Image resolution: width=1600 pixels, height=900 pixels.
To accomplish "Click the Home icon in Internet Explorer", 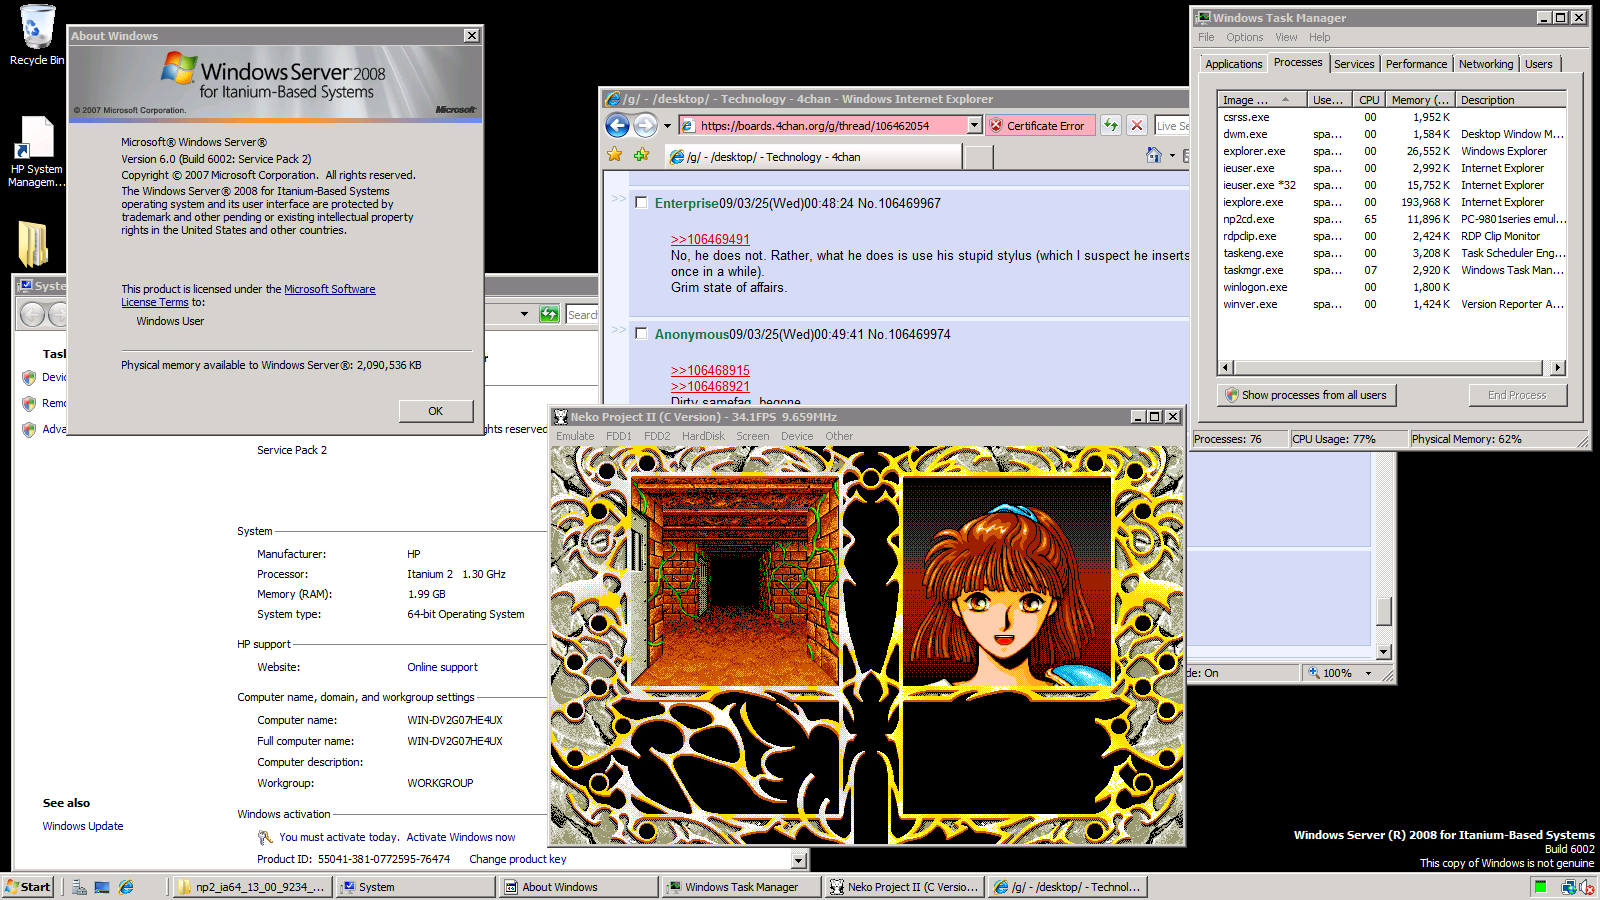I will pos(1154,155).
